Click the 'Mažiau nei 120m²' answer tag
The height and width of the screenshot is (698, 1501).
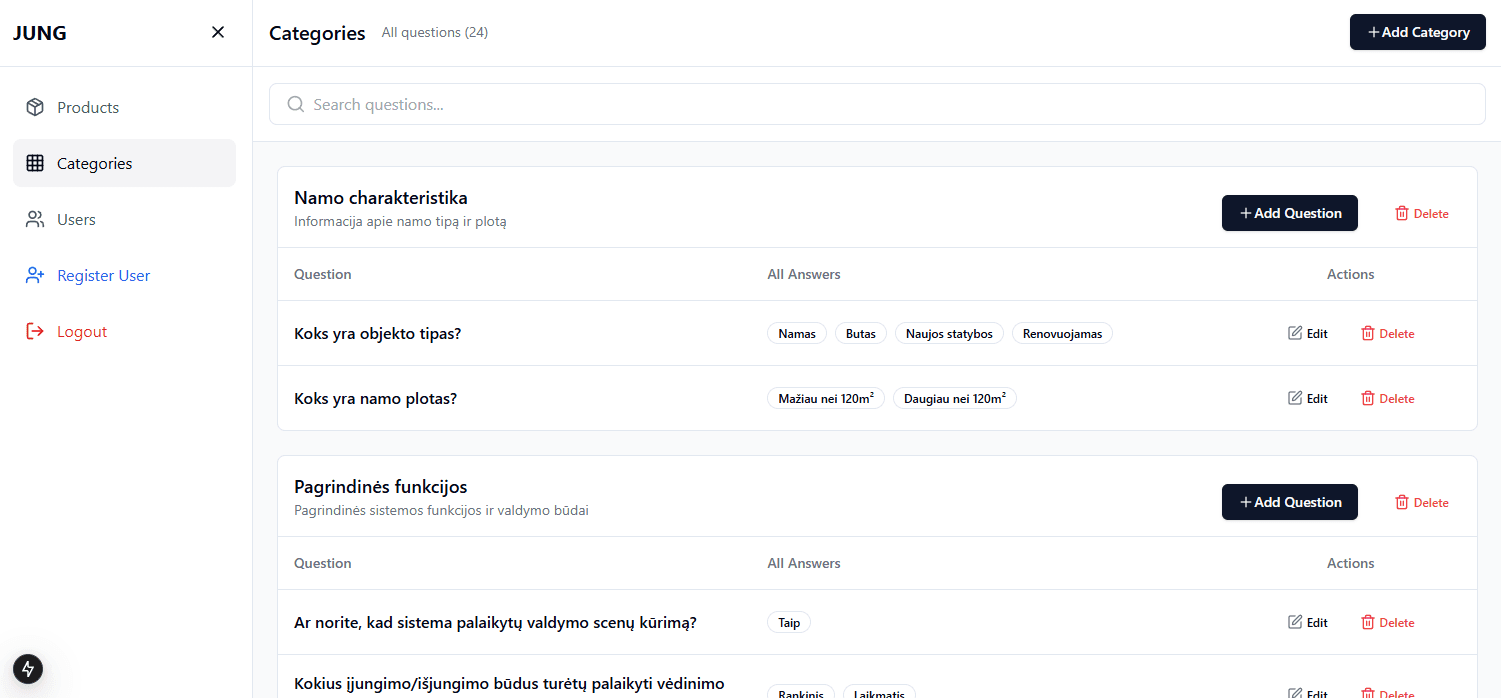tap(826, 398)
